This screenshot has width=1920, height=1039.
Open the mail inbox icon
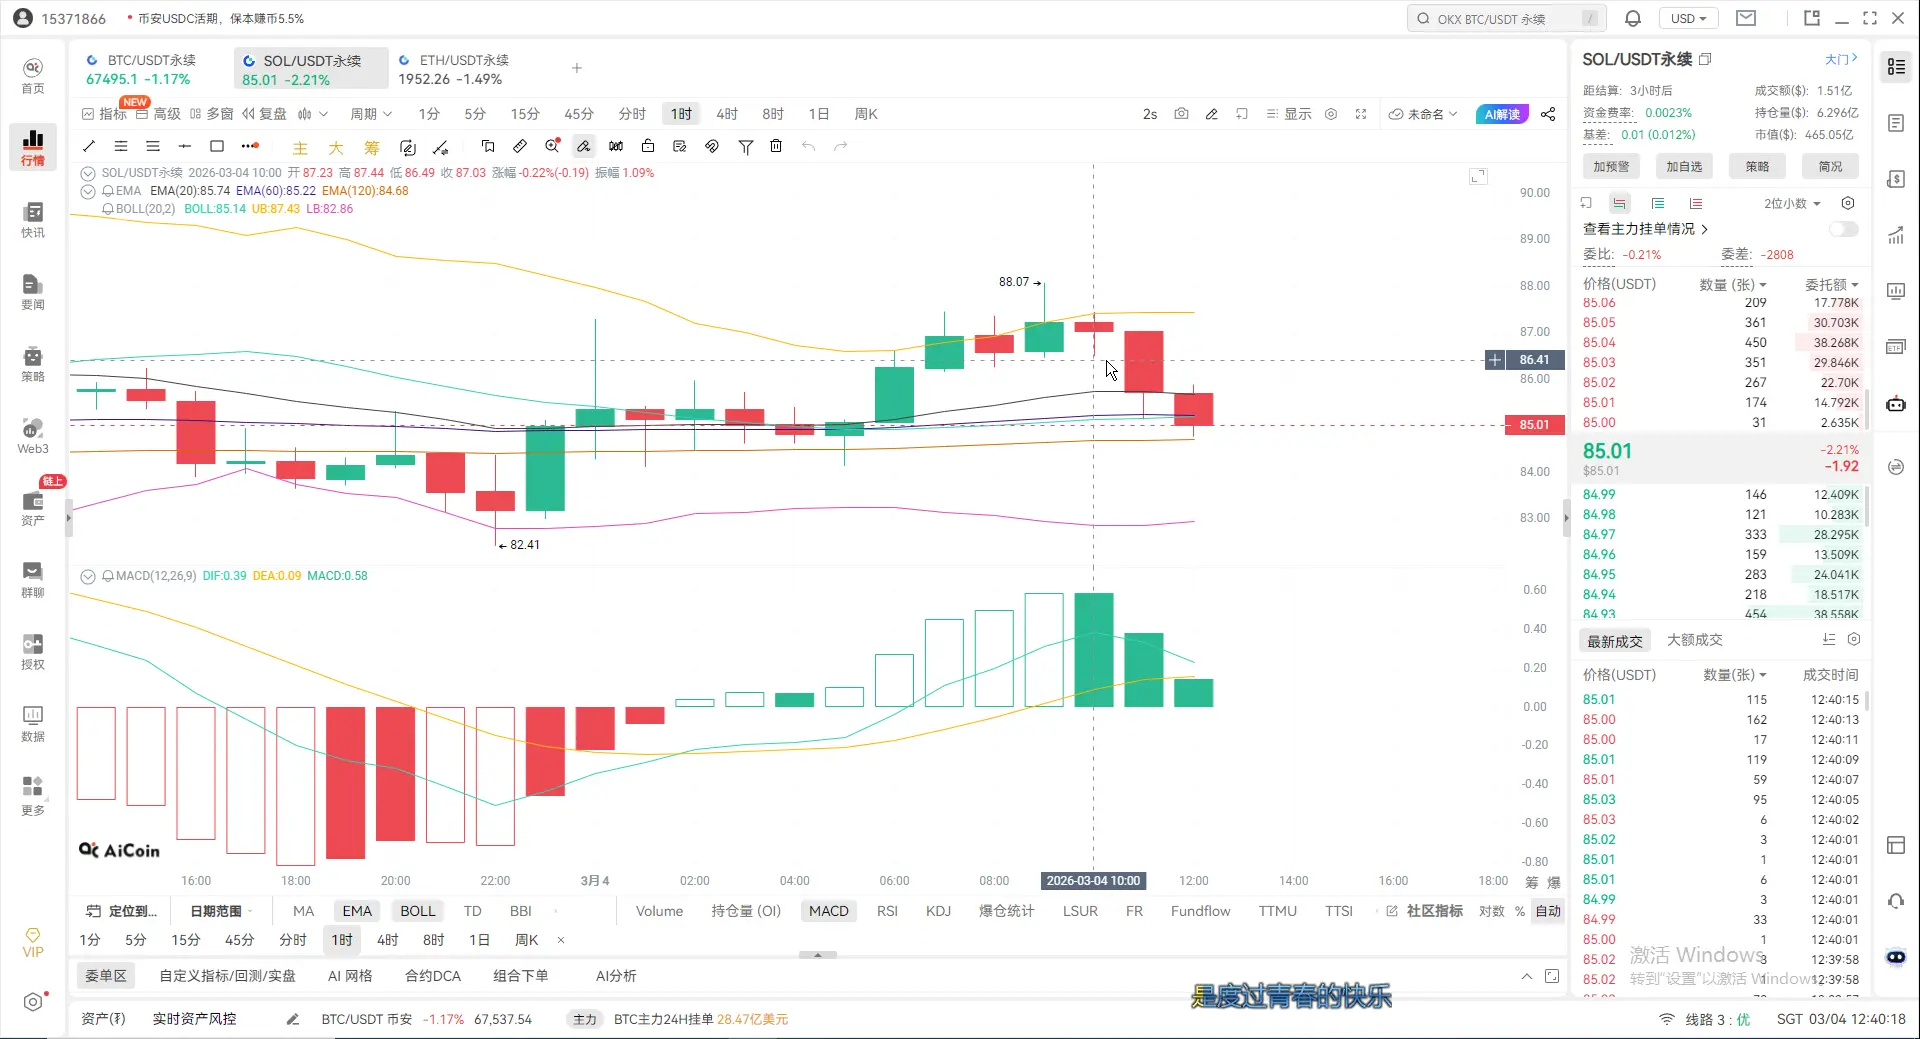[1746, 18]
